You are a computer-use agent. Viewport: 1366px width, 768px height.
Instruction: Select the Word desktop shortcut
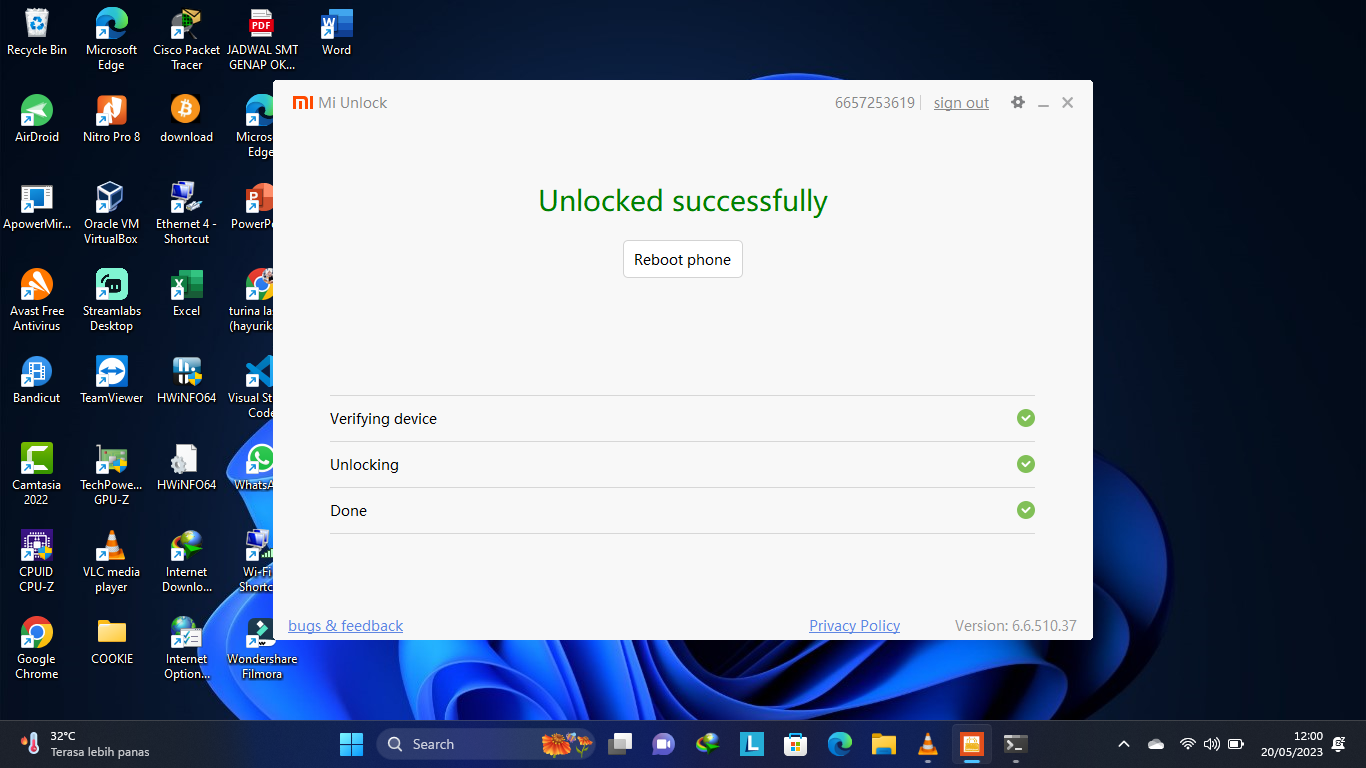coord(336,32)
